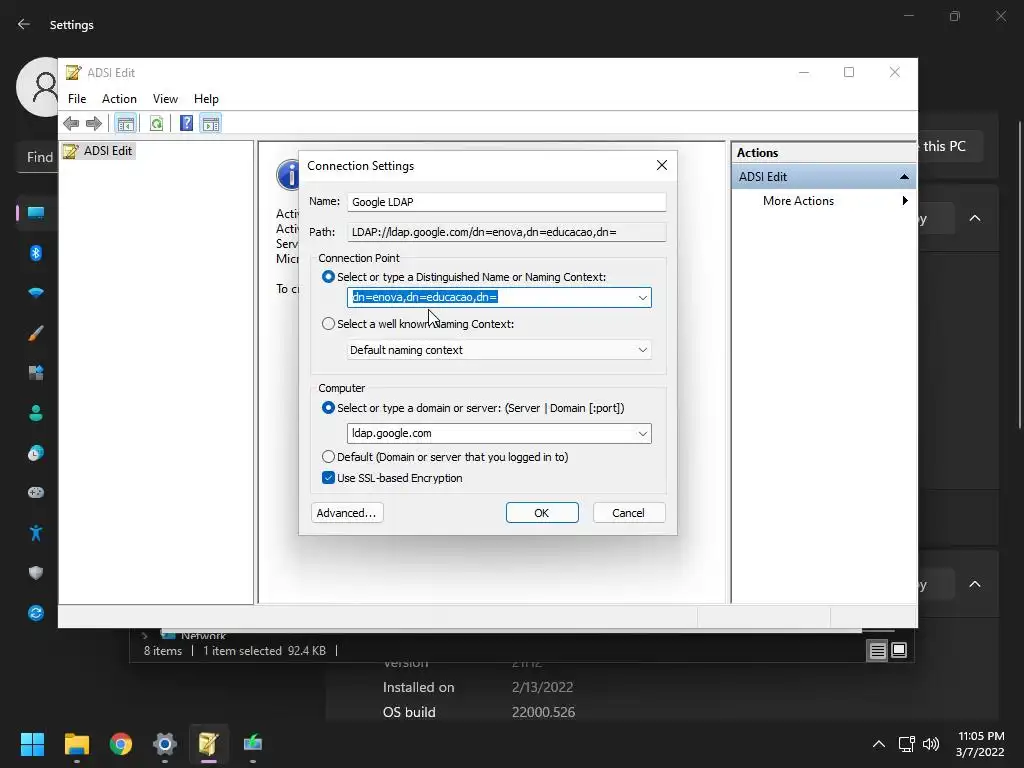Open the Personalization paintbrush icon in Settings
1024x768 pixels.
click(36, 333)
